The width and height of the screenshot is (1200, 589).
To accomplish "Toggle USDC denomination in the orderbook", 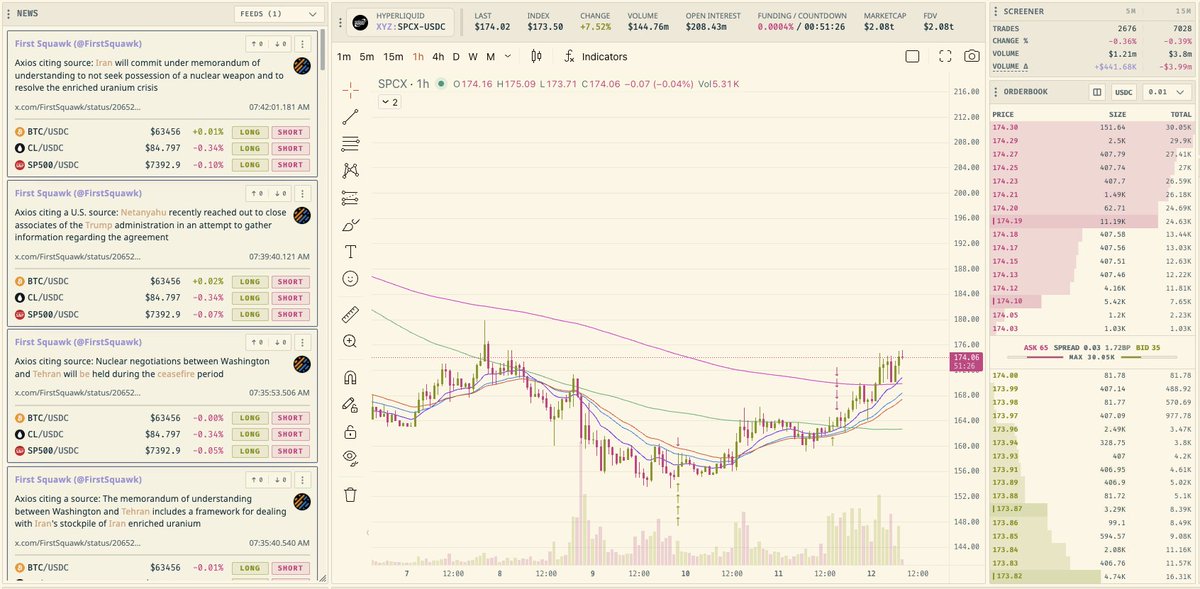I will click(x=1124, y=92).
